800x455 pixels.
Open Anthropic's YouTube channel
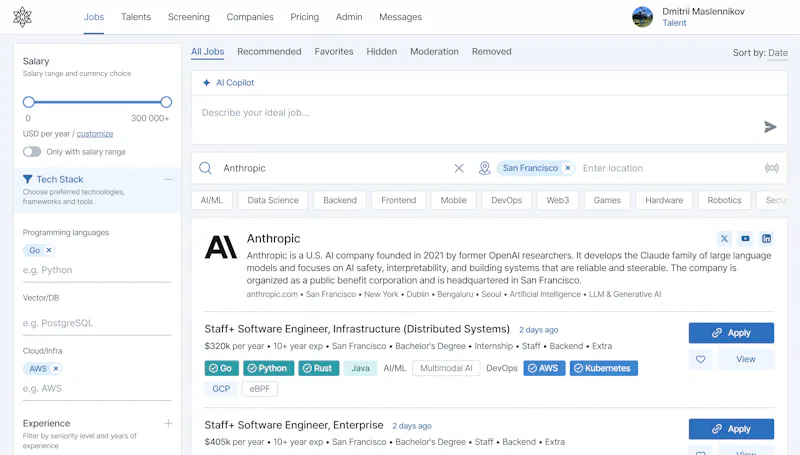pyautogui.click(x=745, y=238)
